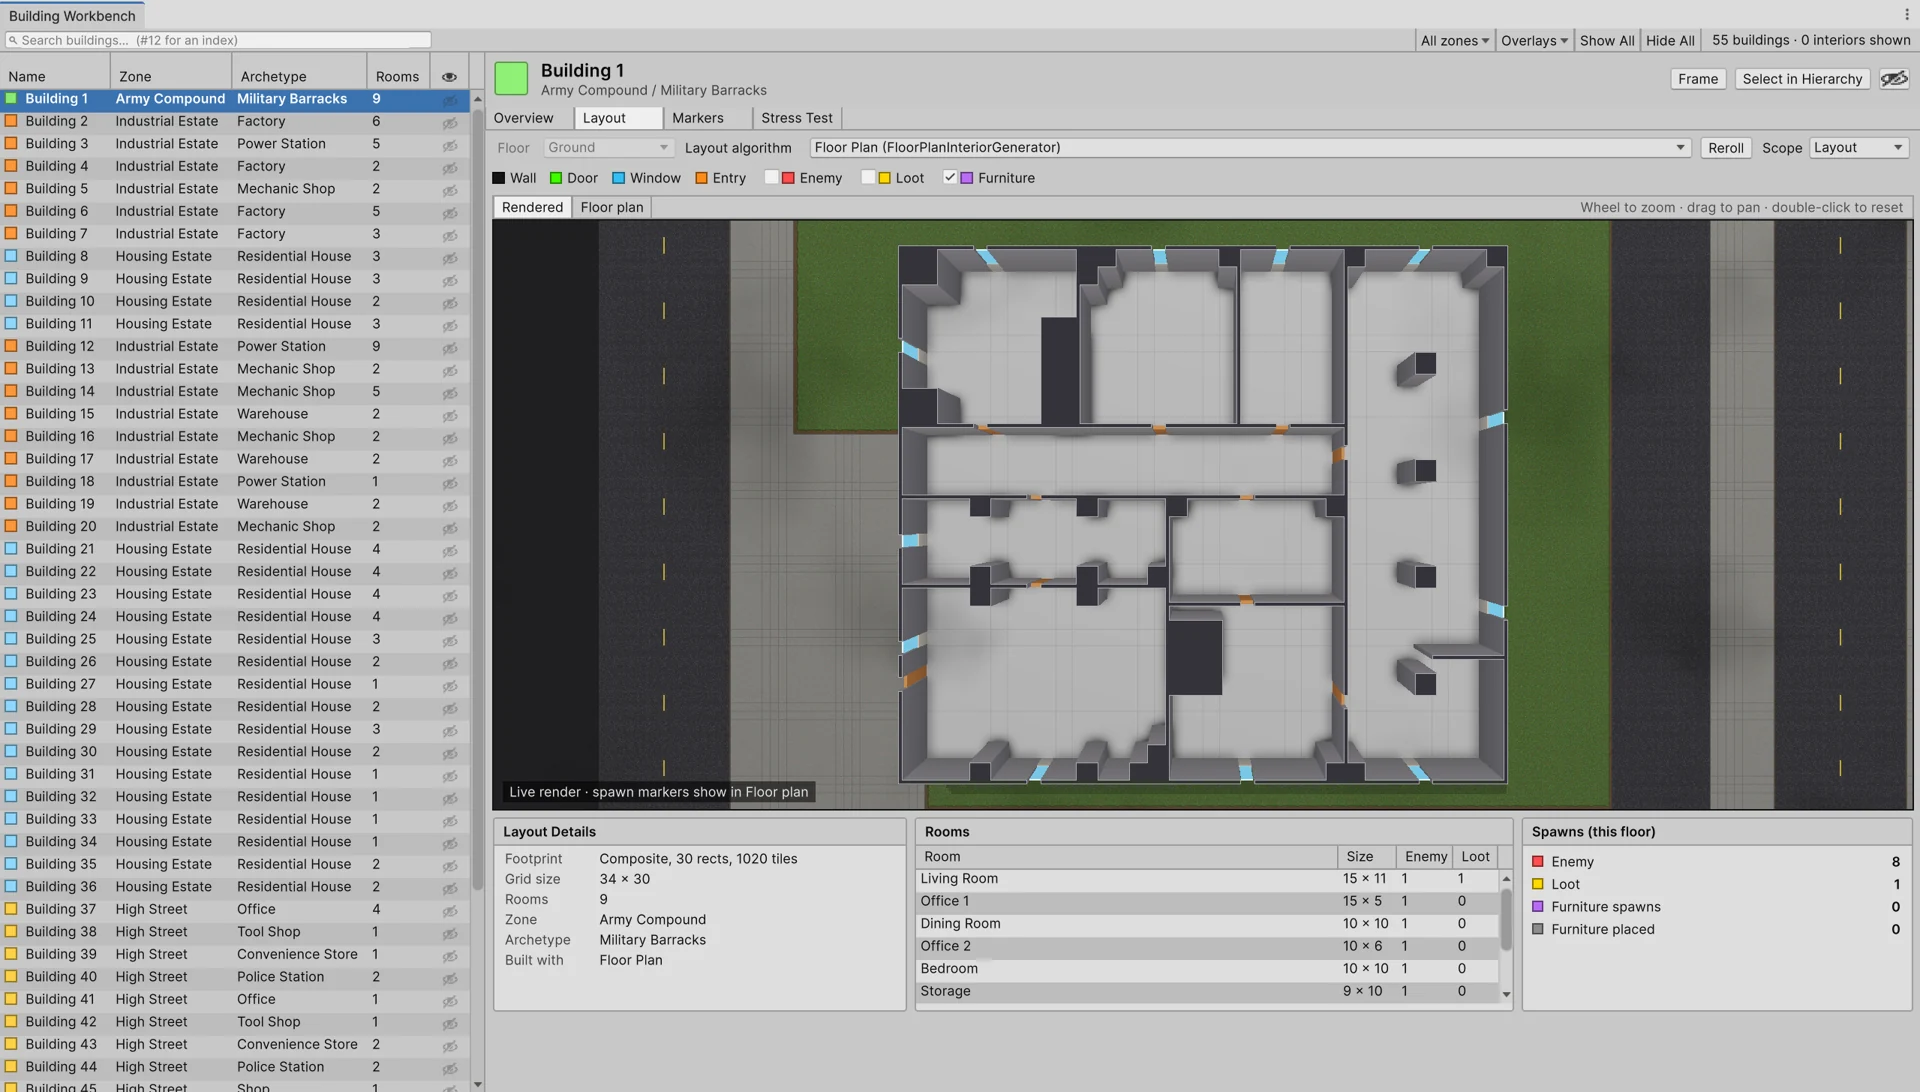Click the red Enemy icon in Spawns panel

click(x=1538, y=861)
